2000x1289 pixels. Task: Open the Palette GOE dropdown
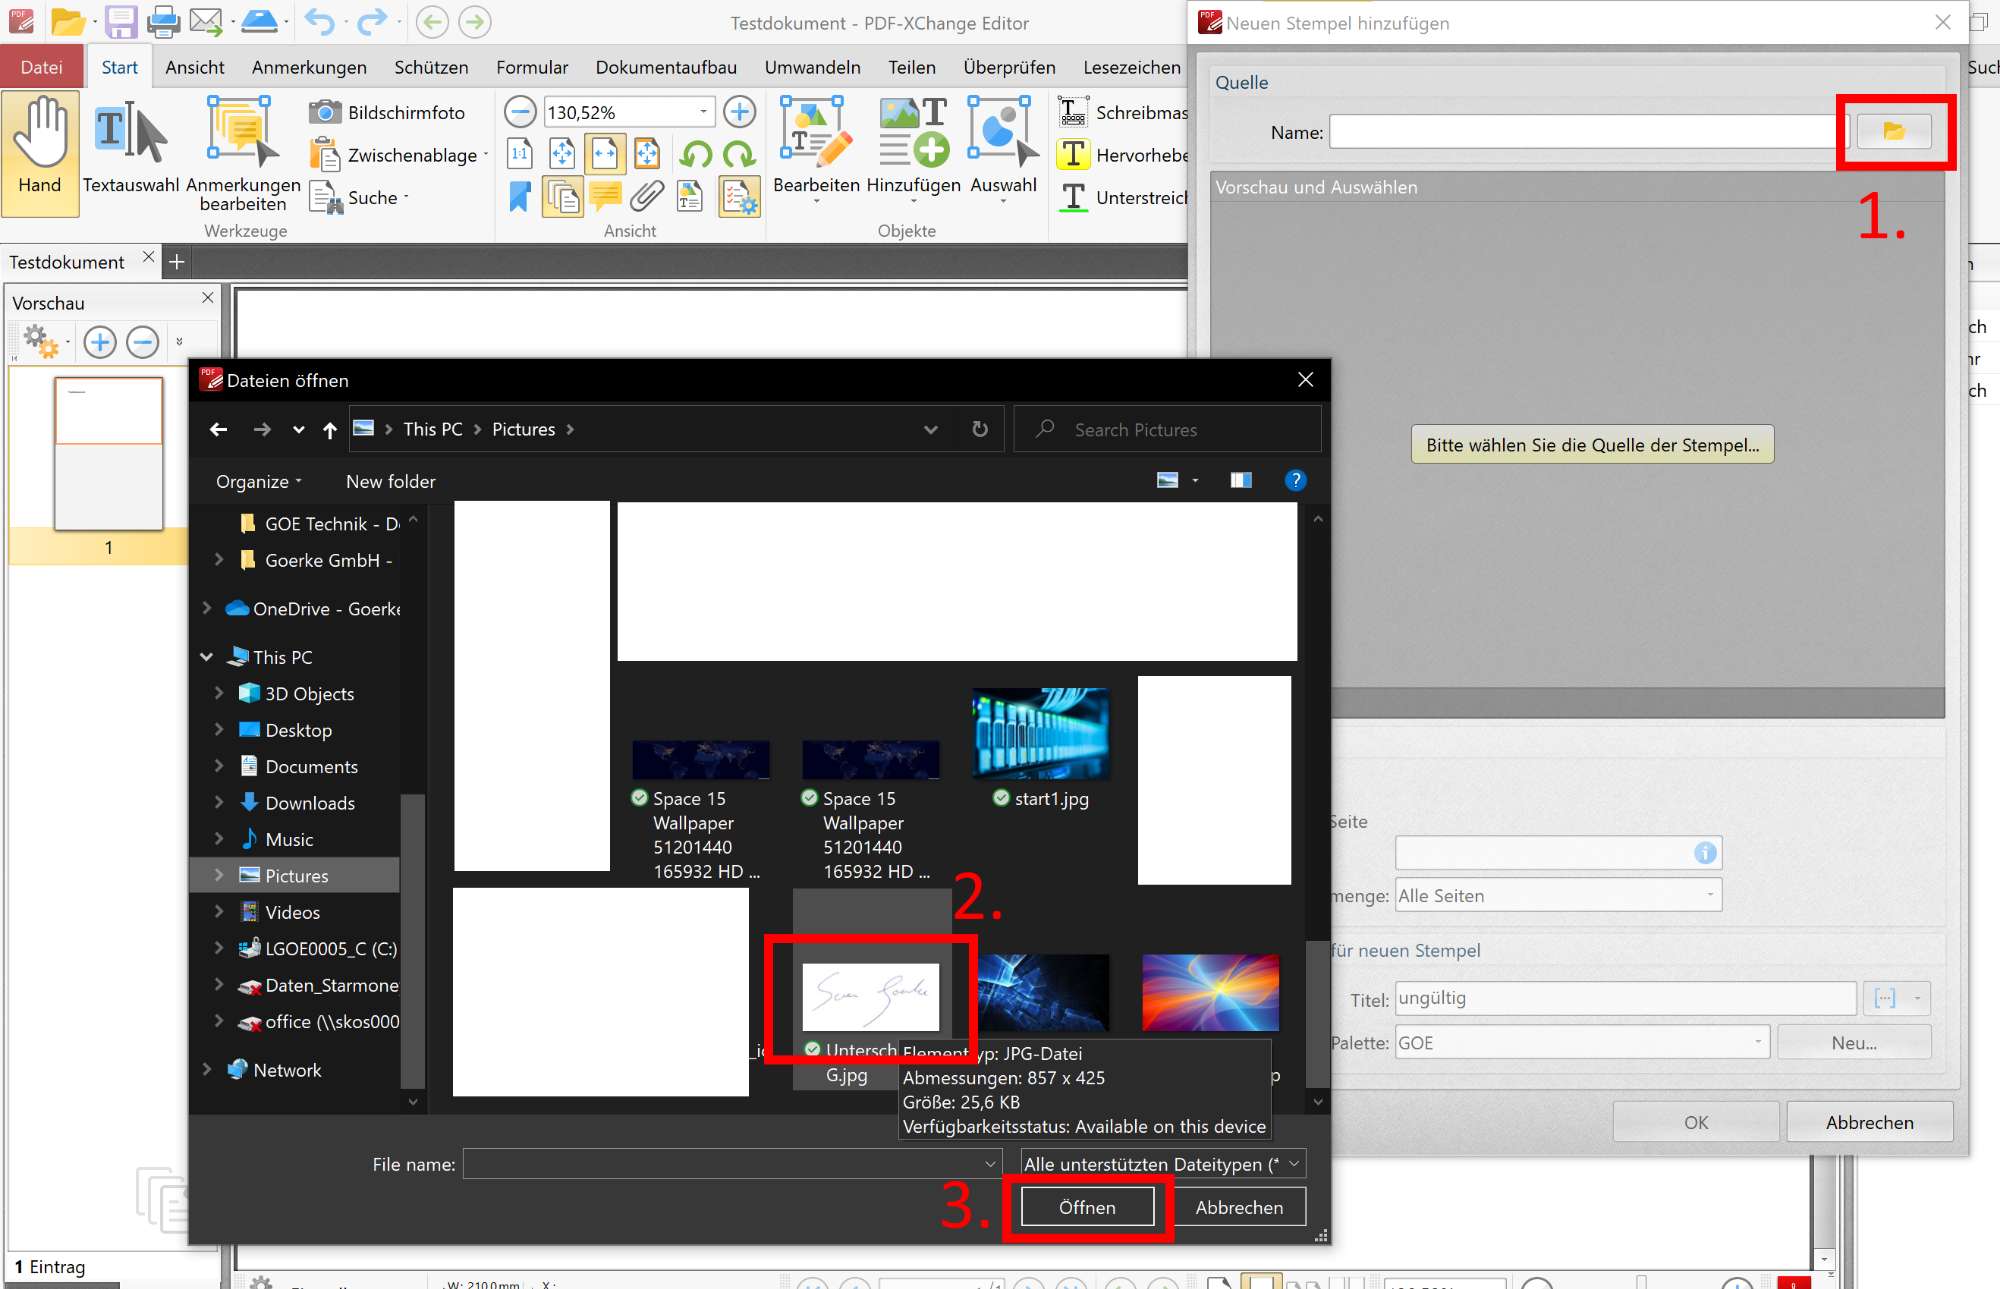coord(1582,1042)
